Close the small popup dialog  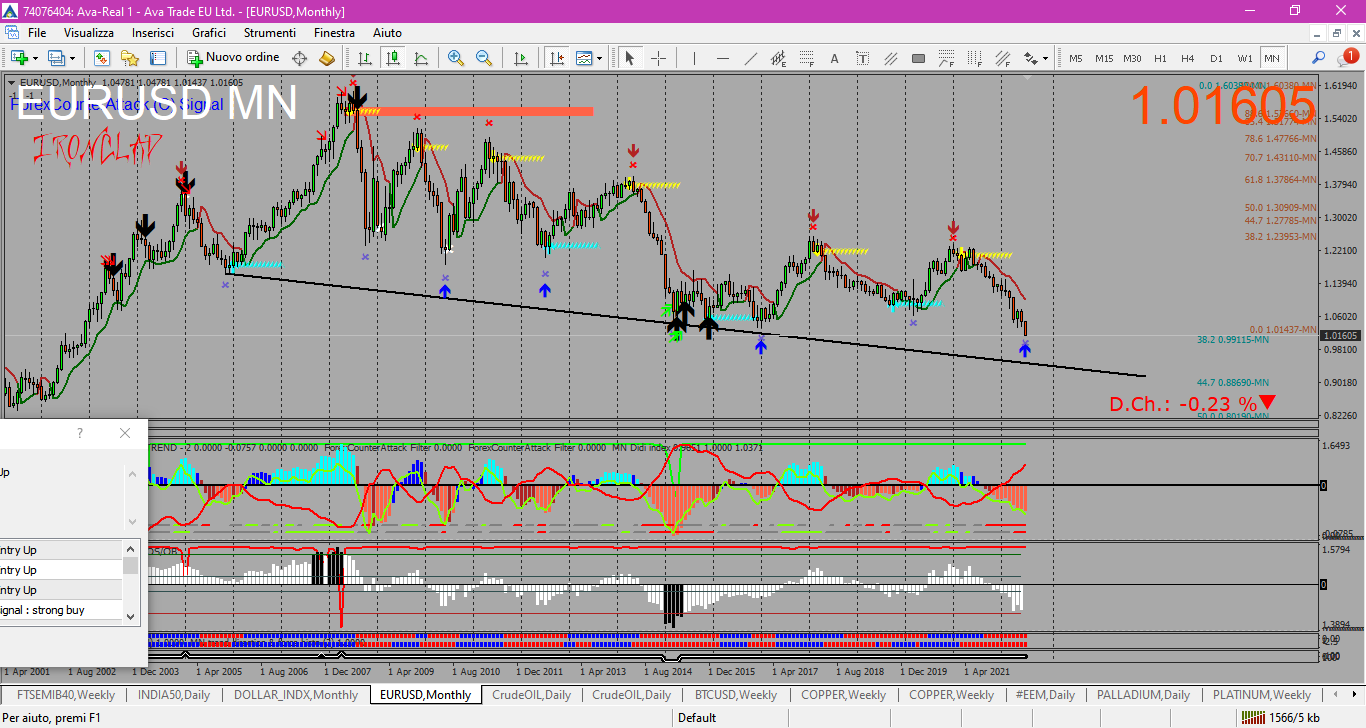[x=125, y=433]
